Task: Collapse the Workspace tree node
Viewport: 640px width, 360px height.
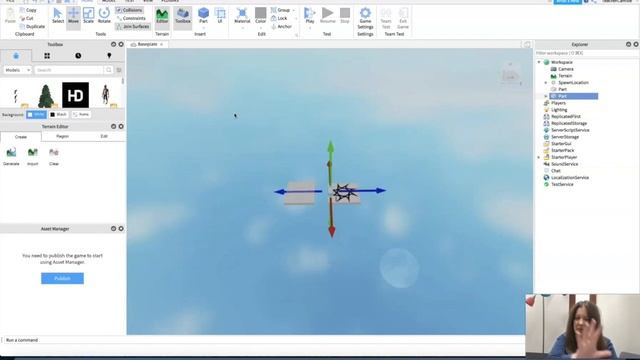Action: tap(539, 62)
